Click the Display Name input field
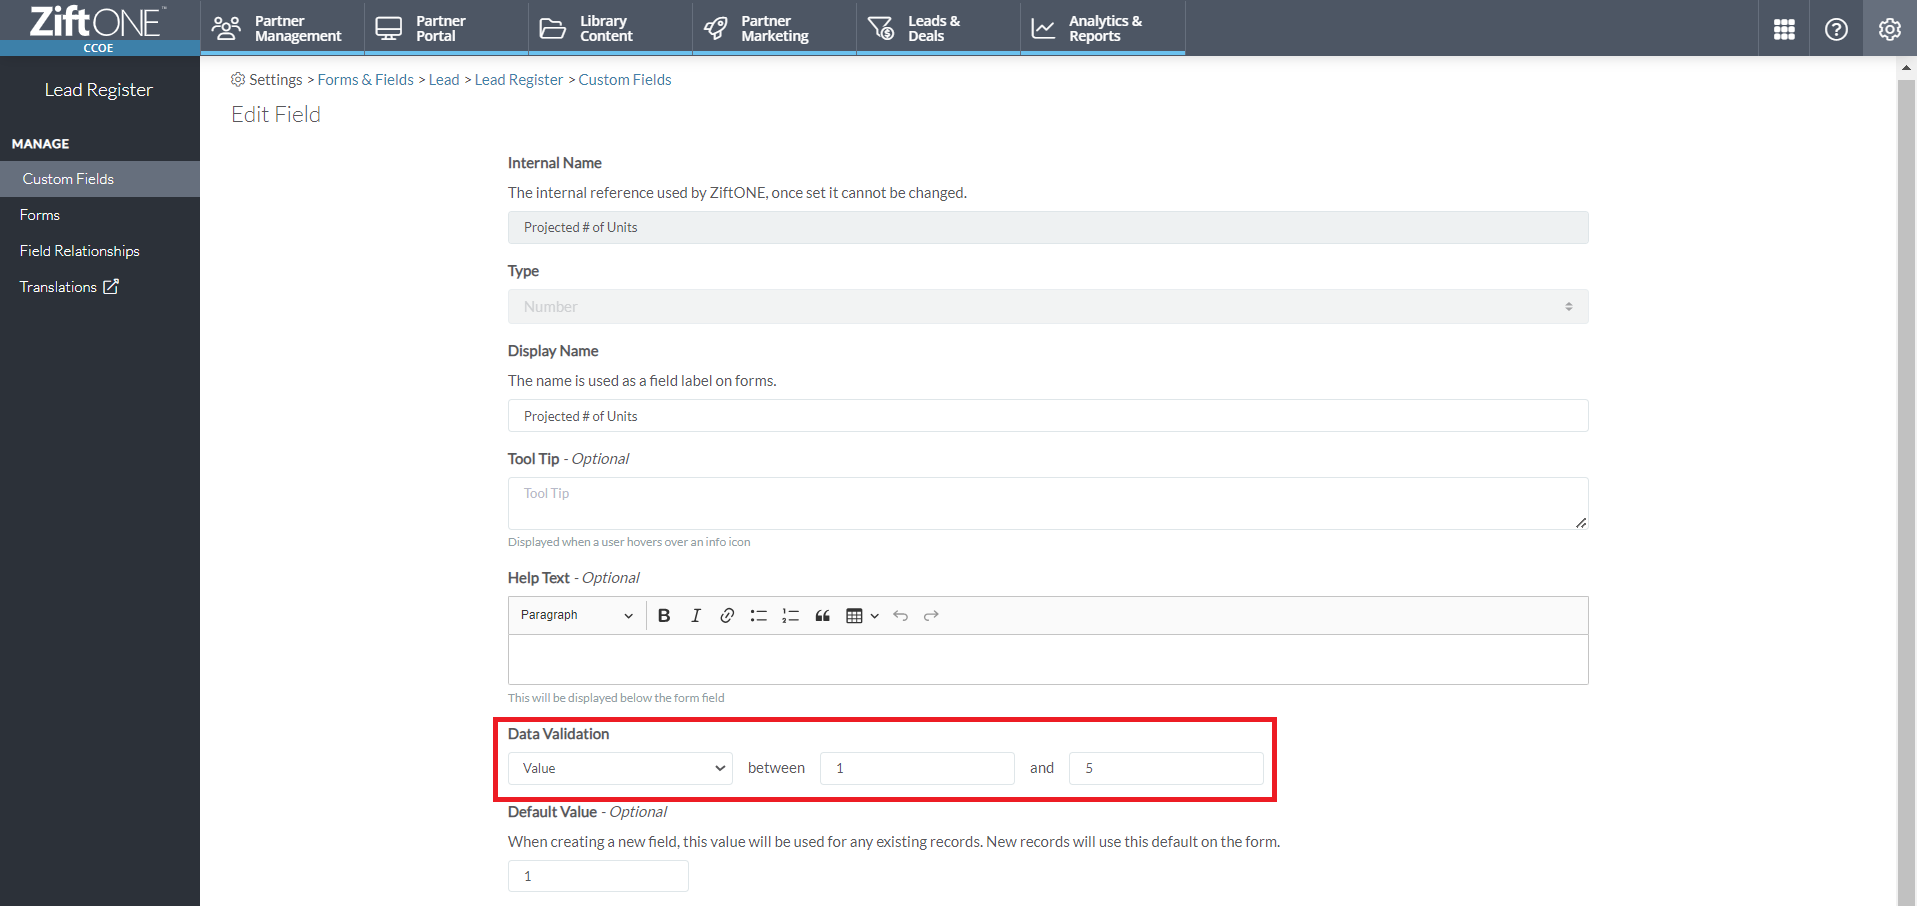 coord(1048,416)
